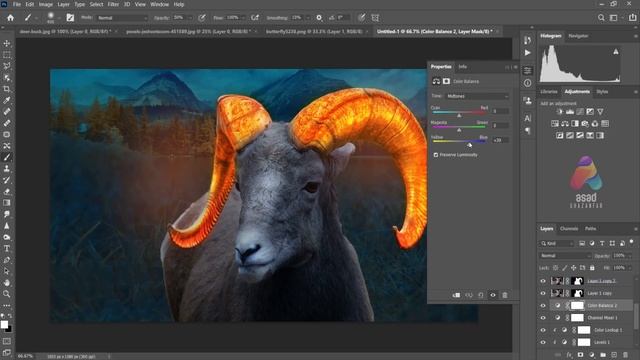The height and width of the screenshot is (360, 640).
Task: Open the brush preset picker dropdown
Action: click(59, 18)
